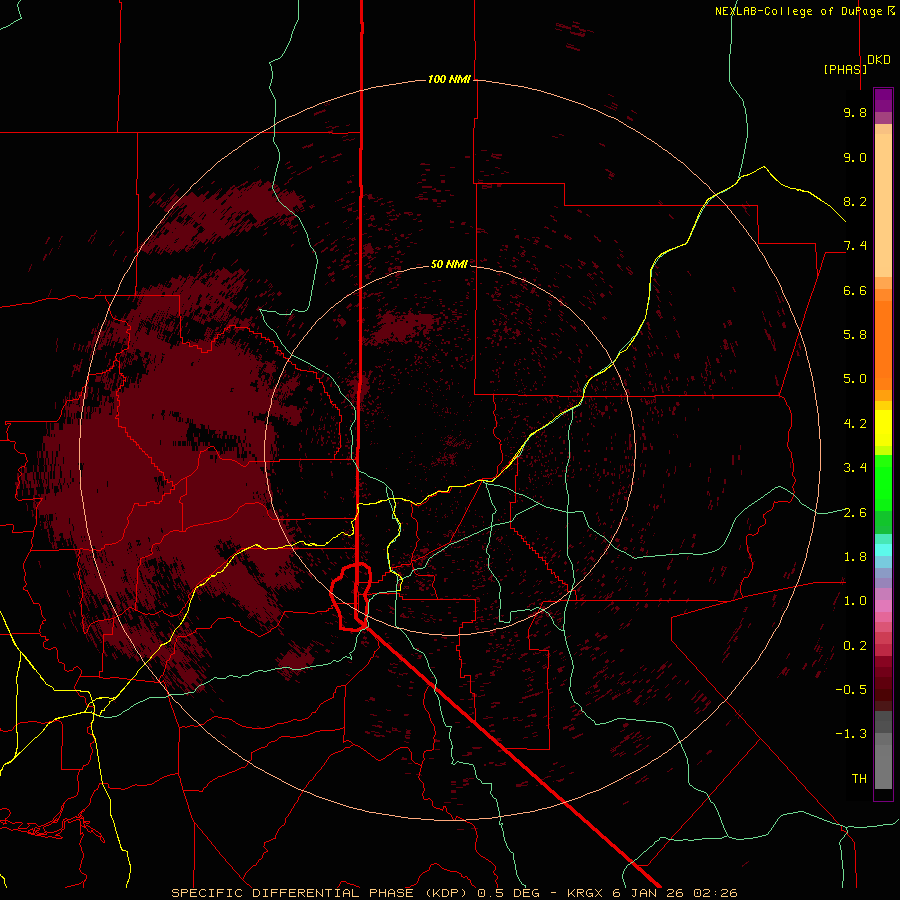The width and height of the screenshot is (900, 900).
Task: Click the [PHAS] legend heading
Action: pyautogui.click(x=845, y=69)
